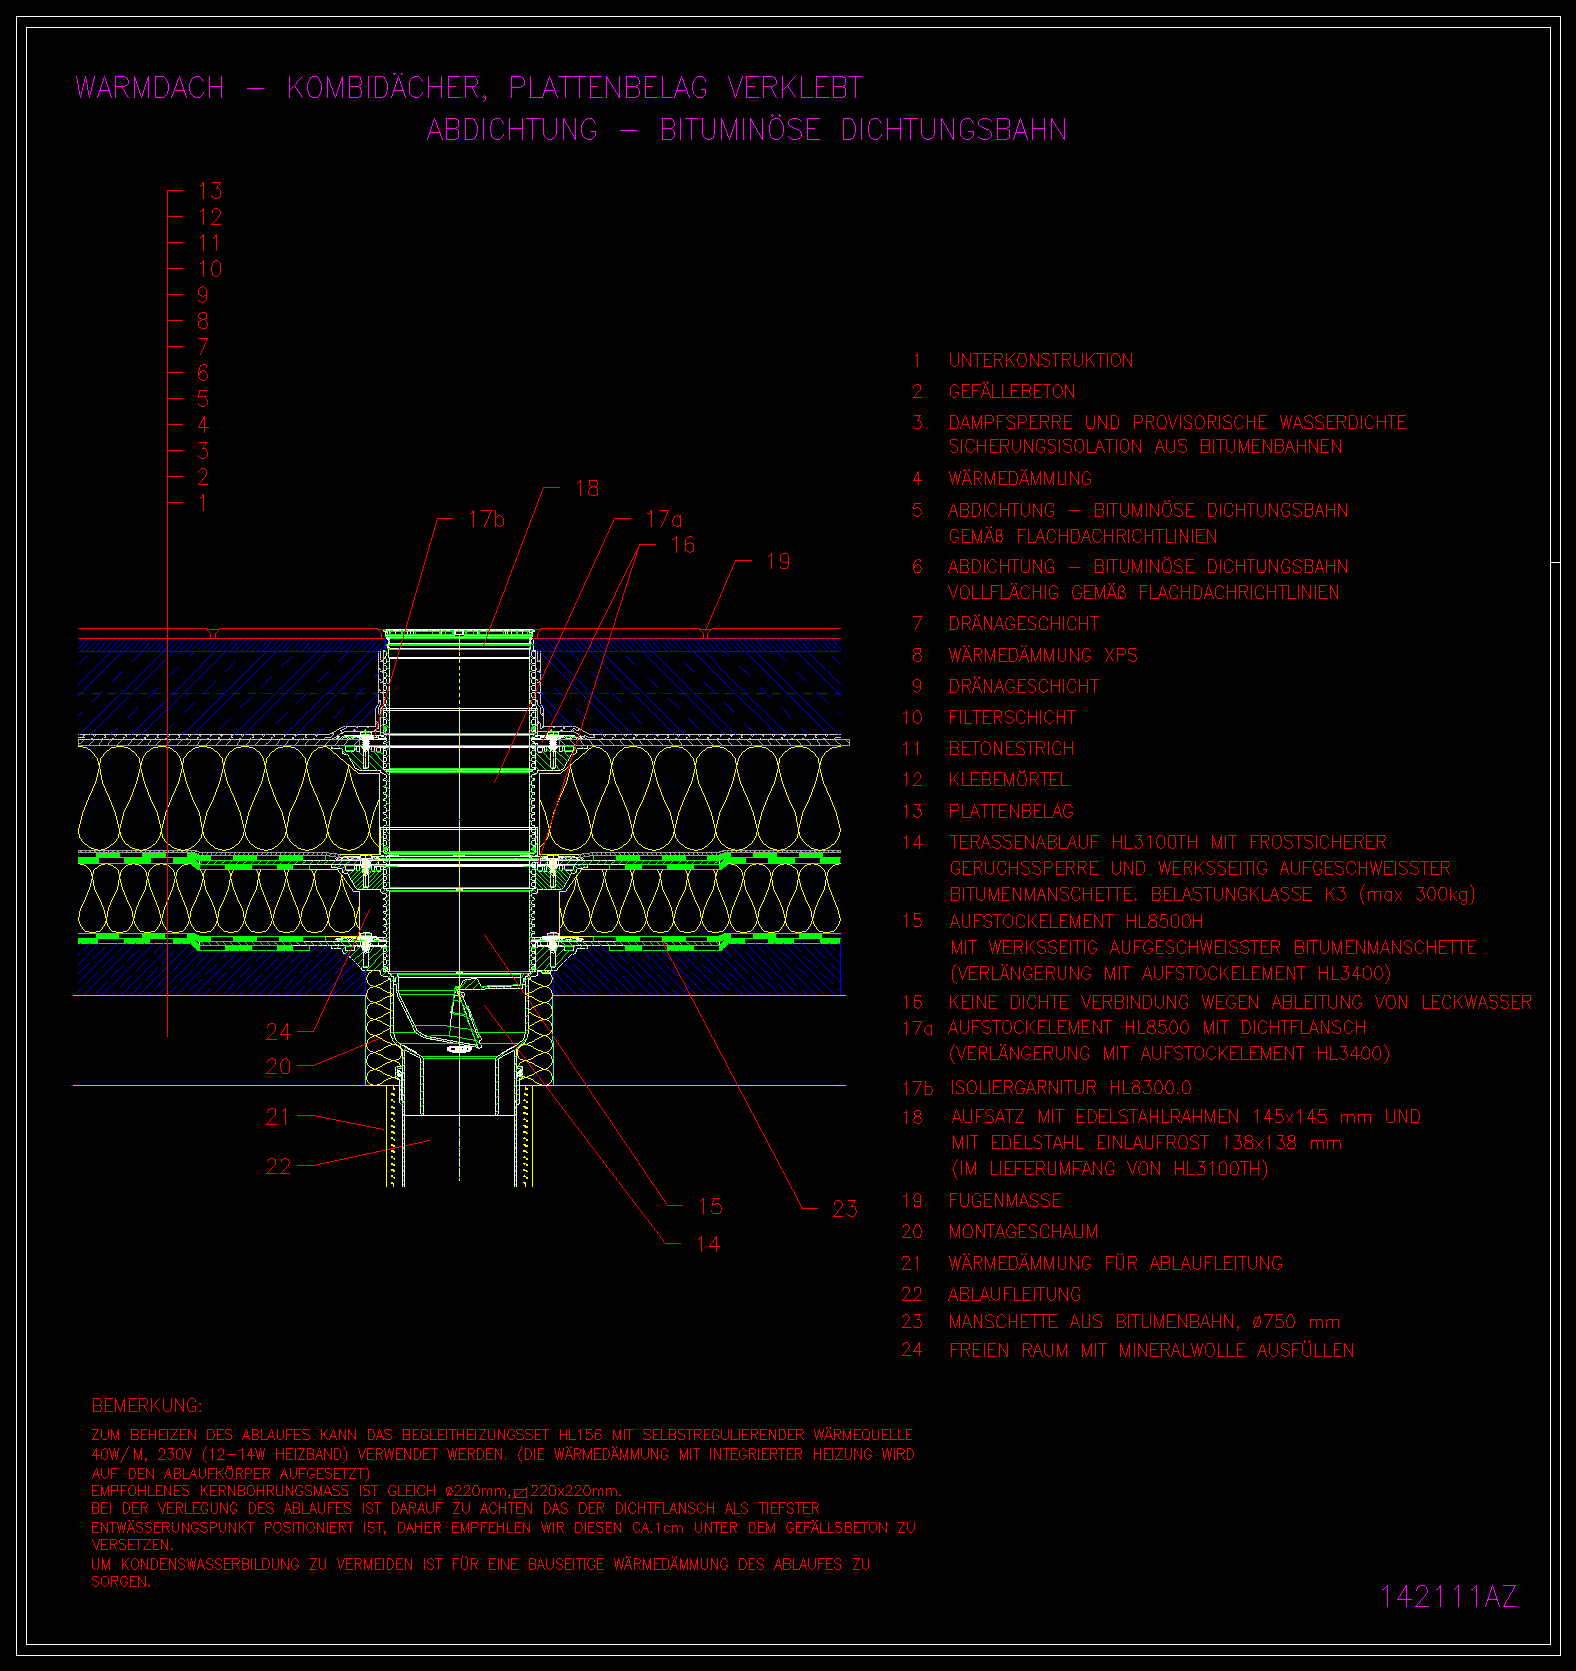
Task: Select legend entry FREIEN RAUM MIT MINERALWOLLE AUSFÜLLEN
Action: pyautogui.click(x=1151, y=1350)
